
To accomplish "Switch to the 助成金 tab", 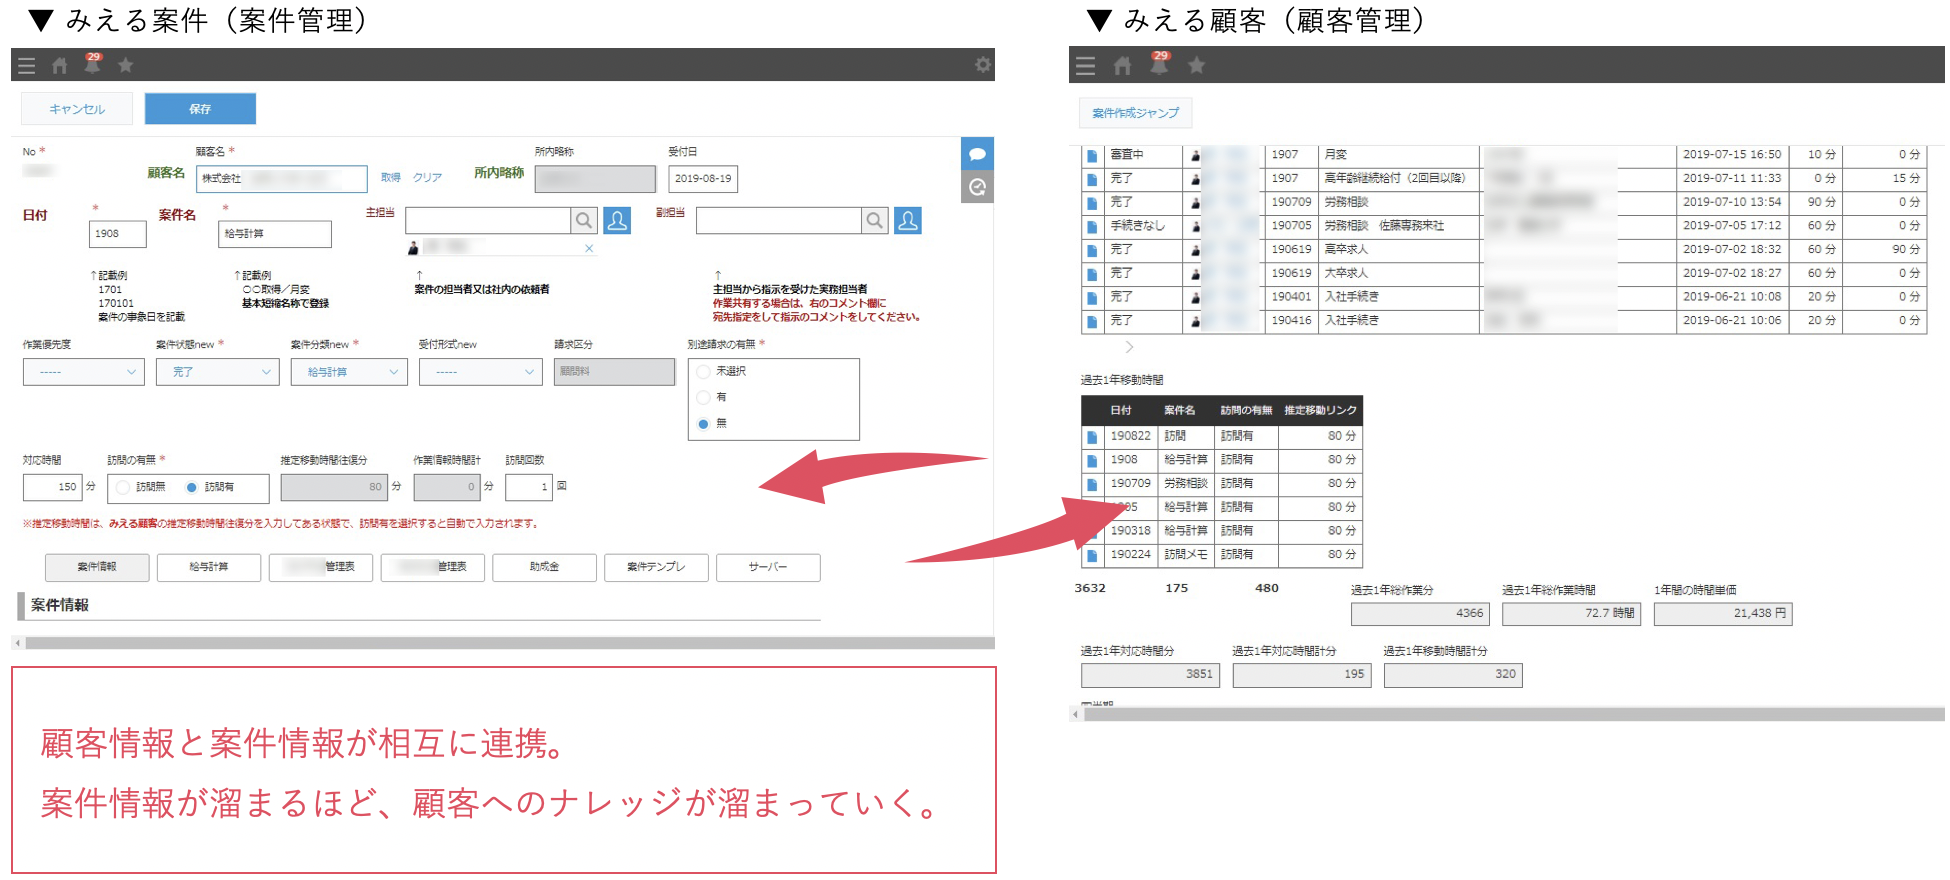I will pyautogui.click(x=544, y=567).
